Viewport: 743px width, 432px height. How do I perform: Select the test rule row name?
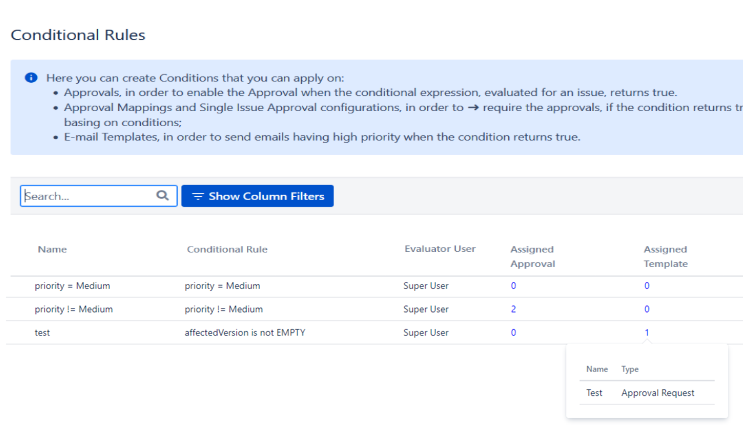(42, 333)
